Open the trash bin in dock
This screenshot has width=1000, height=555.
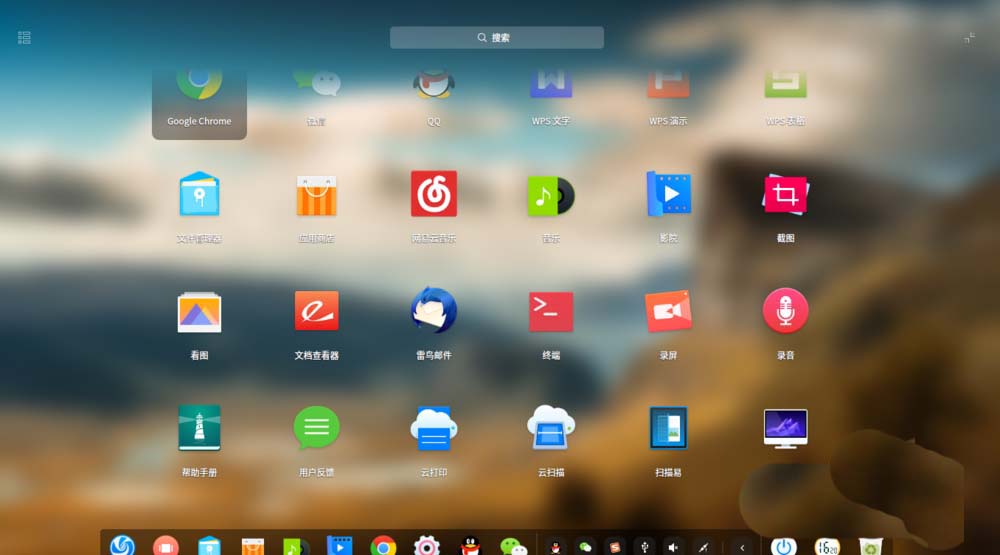click(870, 546)
